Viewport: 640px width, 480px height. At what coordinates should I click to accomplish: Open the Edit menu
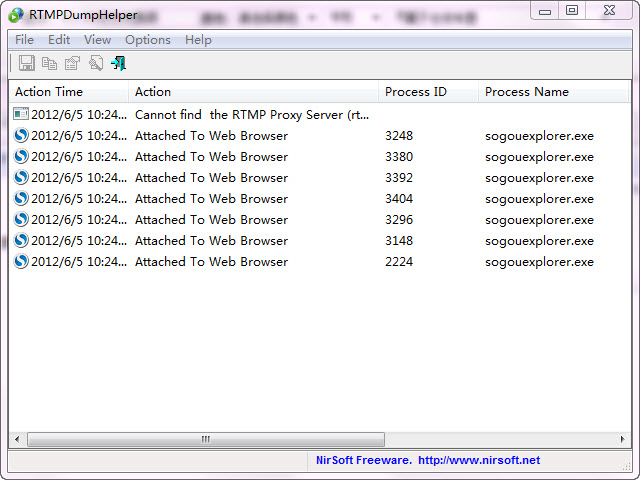59,40
